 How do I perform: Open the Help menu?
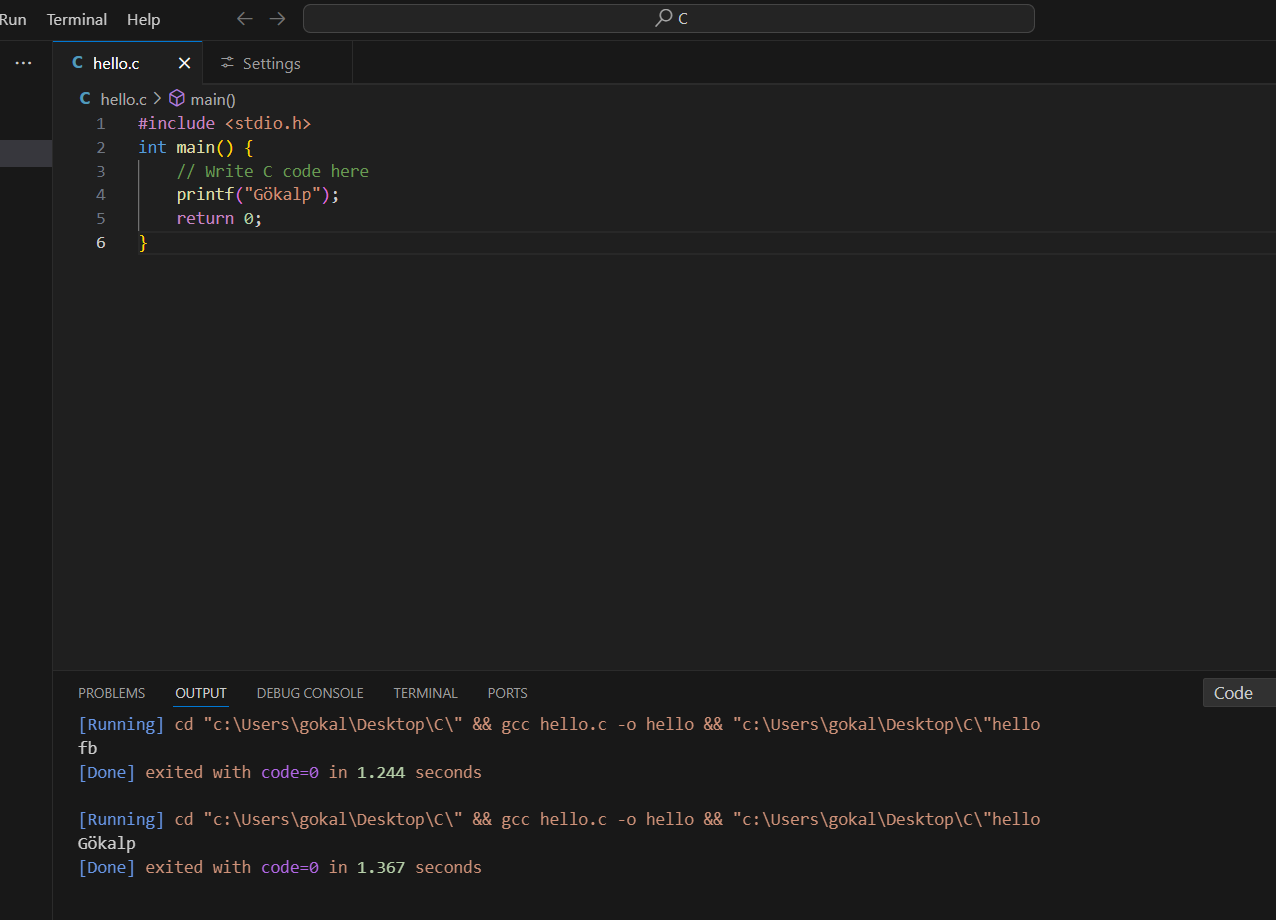143,19
